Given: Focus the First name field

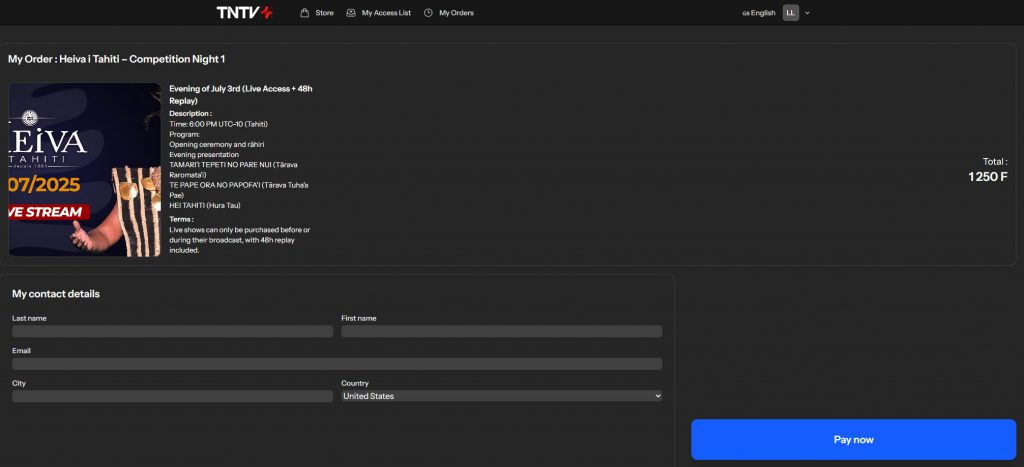Looking at the screenshot, I should pos(501,331).
